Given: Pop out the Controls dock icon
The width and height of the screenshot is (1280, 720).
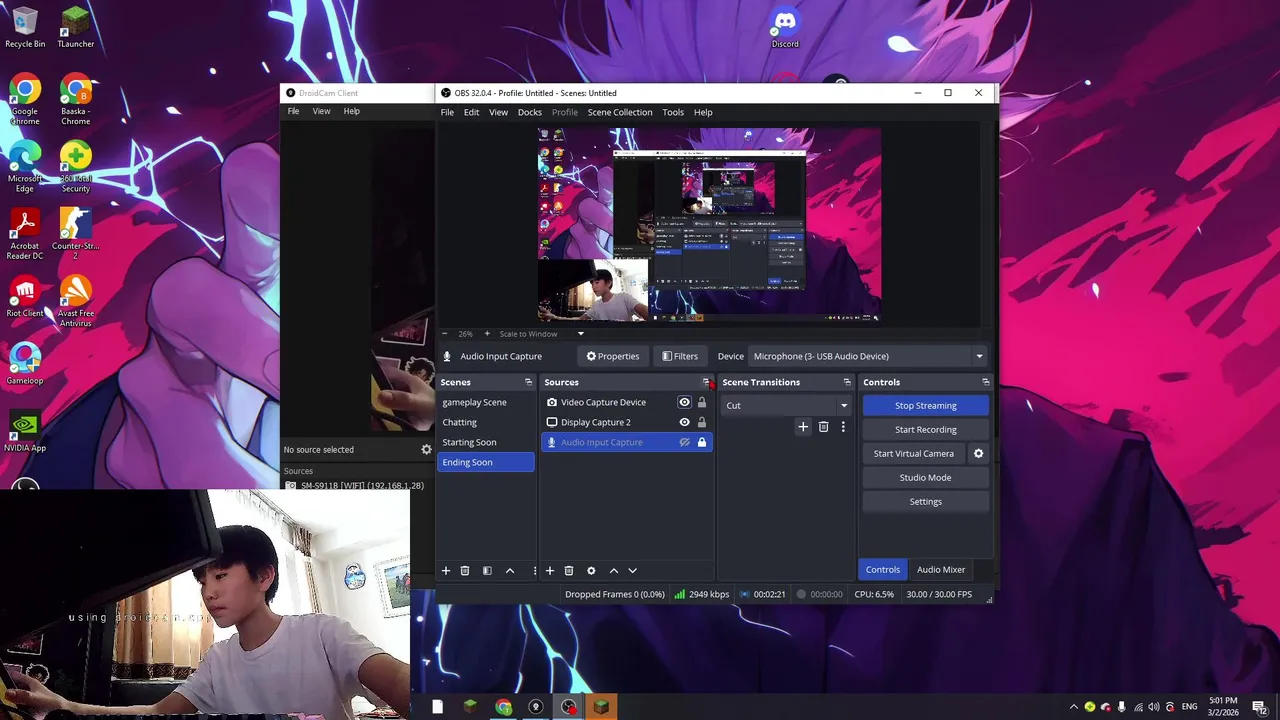Looking at the screenshot, I should tap(985, 382).
